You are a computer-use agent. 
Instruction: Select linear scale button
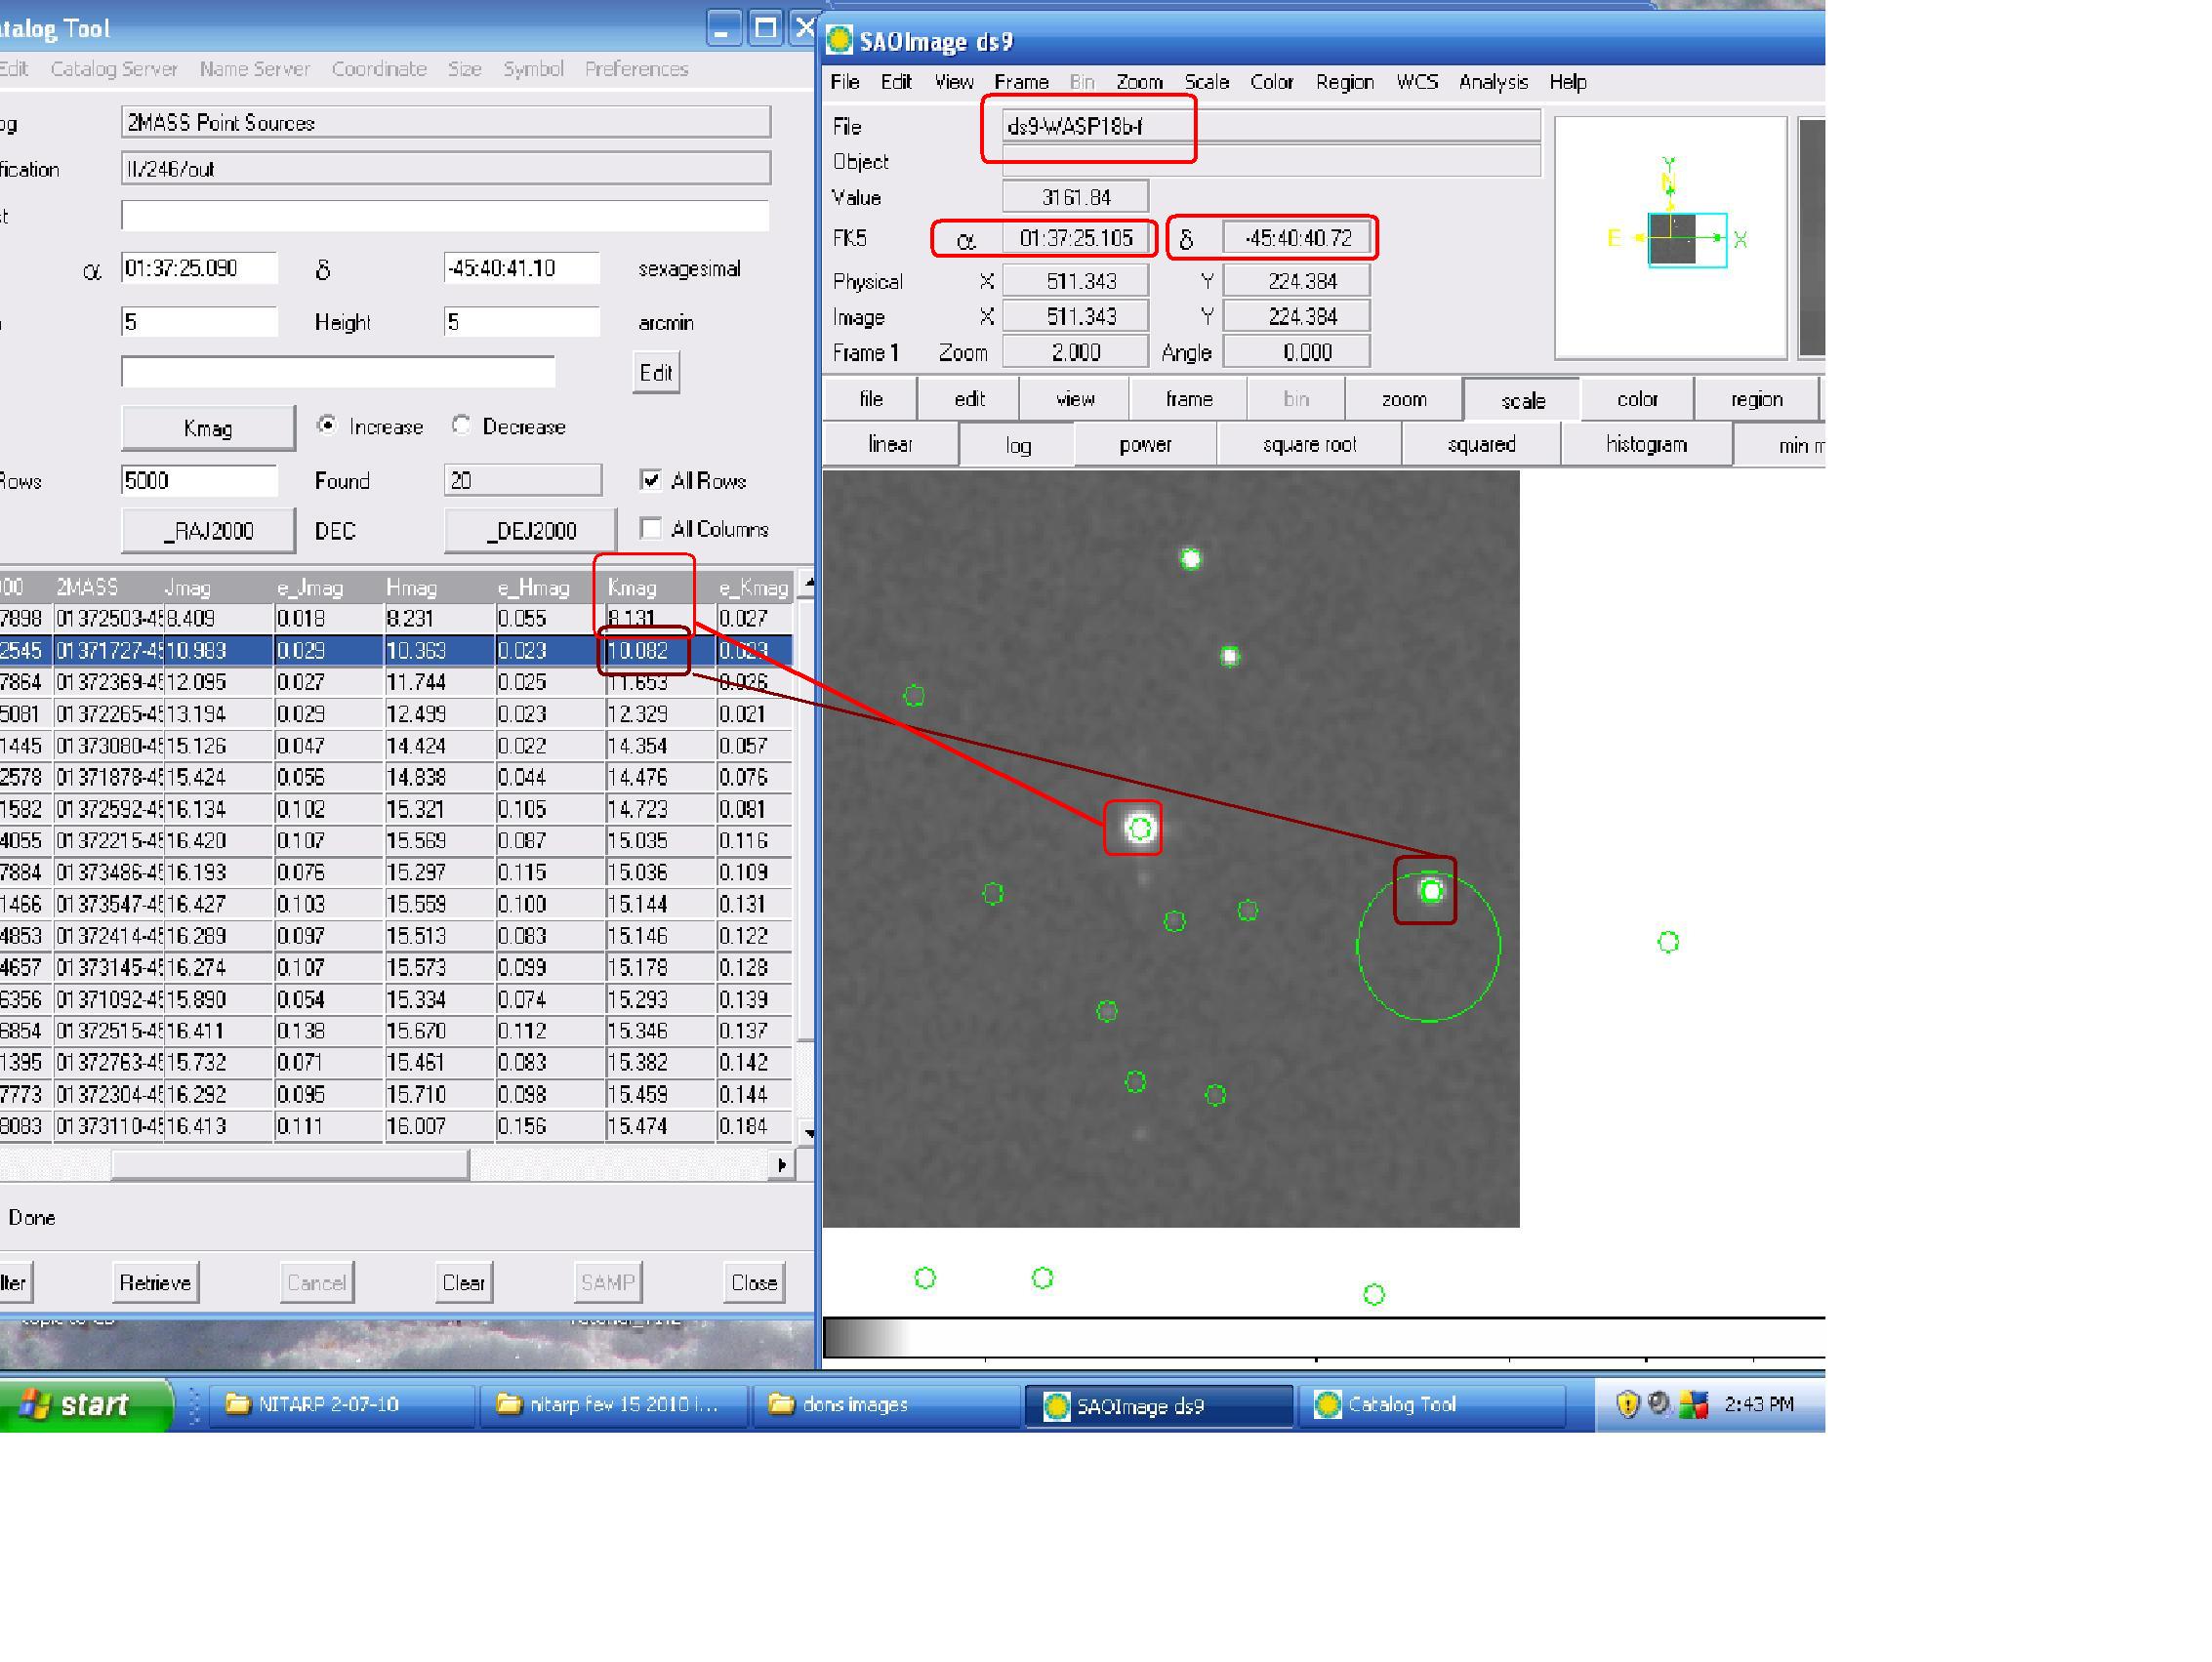point(890,444)
